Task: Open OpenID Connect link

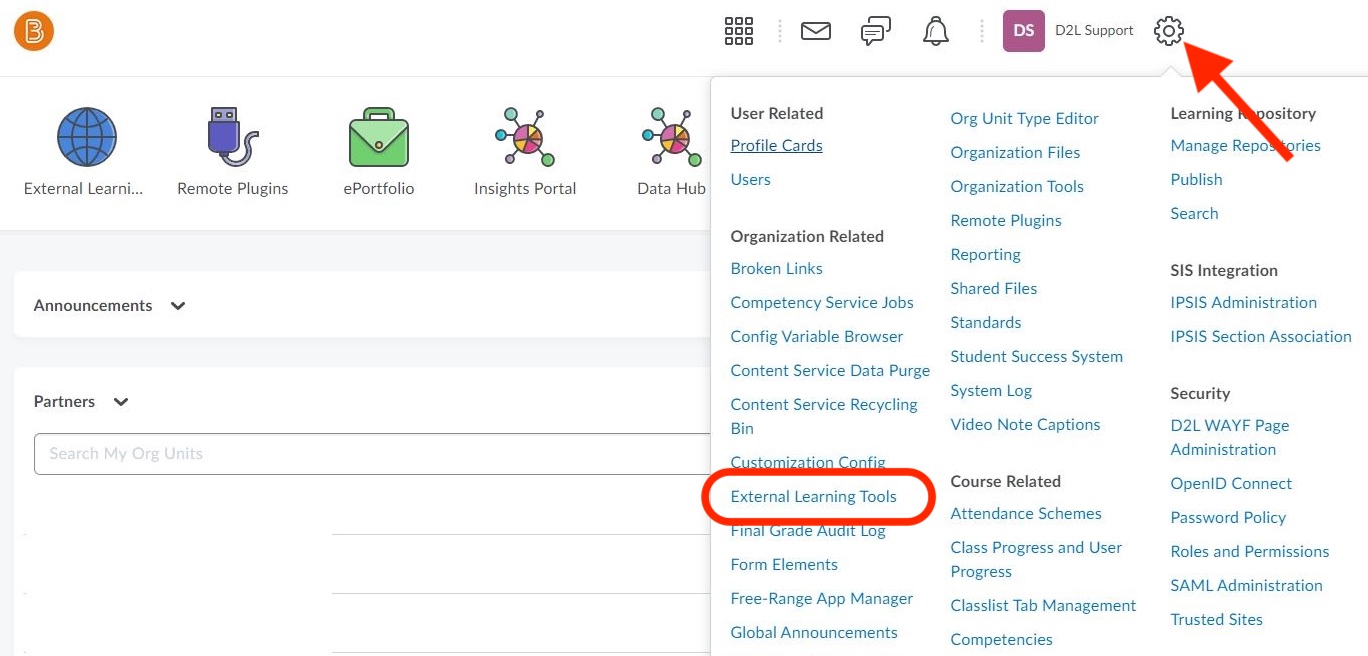Action: click(1231, 484)
